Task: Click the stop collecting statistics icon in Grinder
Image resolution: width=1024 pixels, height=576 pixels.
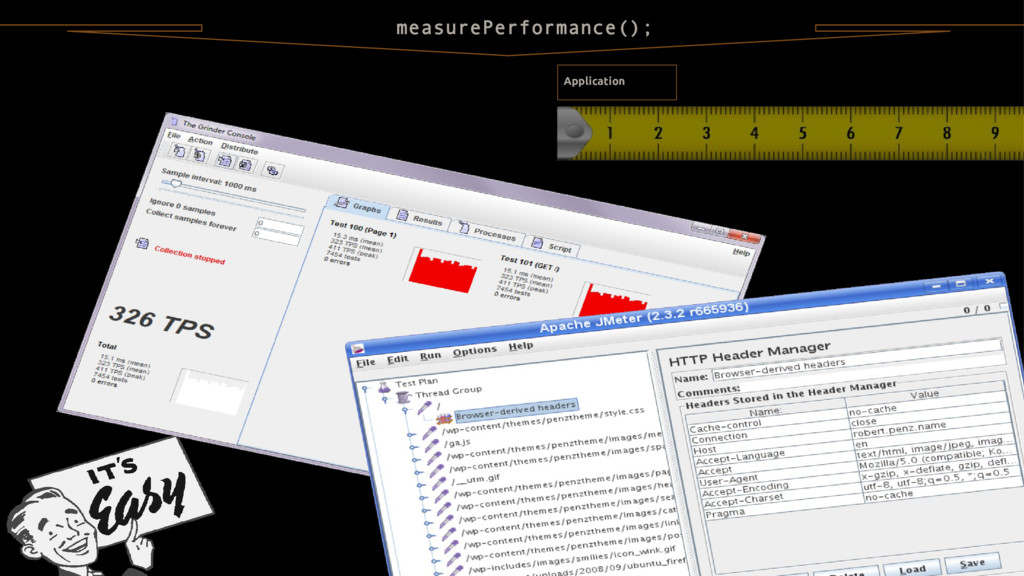Action: tap(246, 165)
